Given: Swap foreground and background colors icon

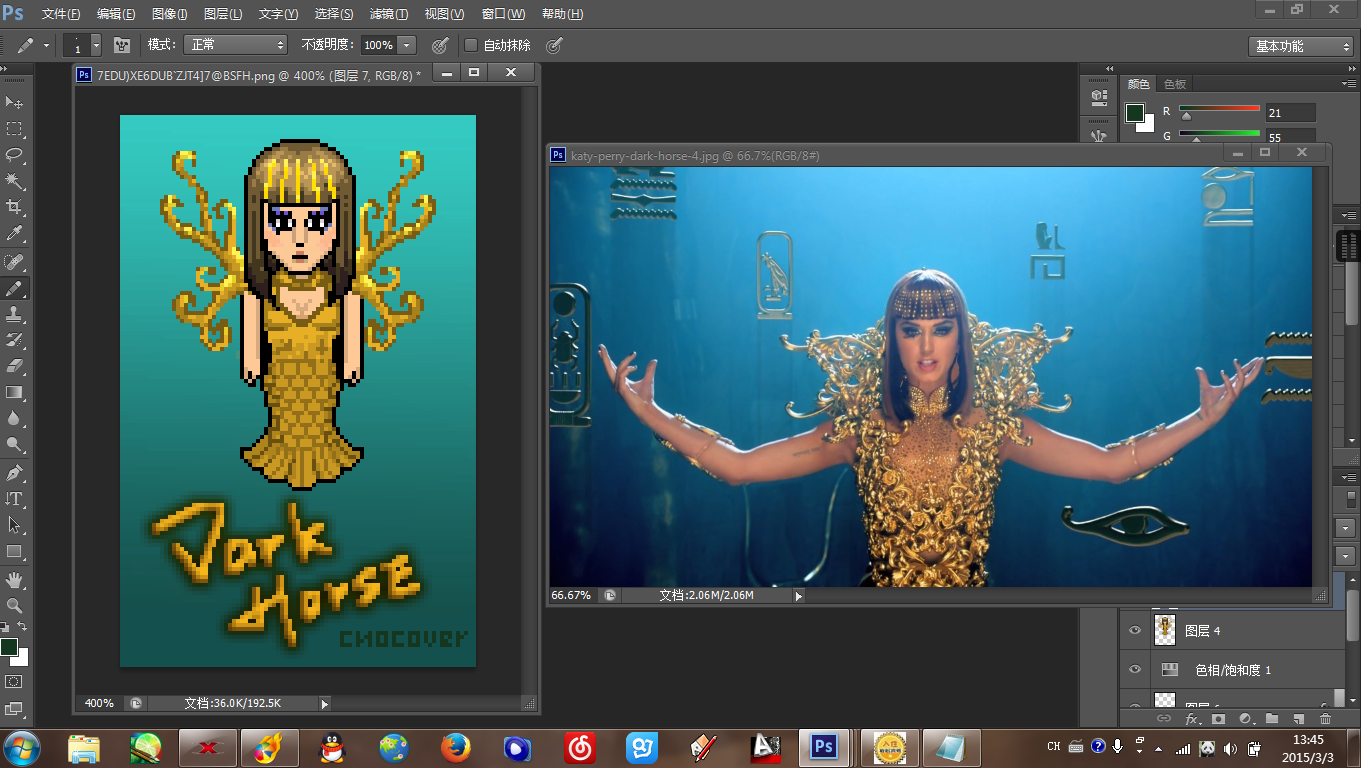Looking at the screenshot, I should [x=23, y=627].
